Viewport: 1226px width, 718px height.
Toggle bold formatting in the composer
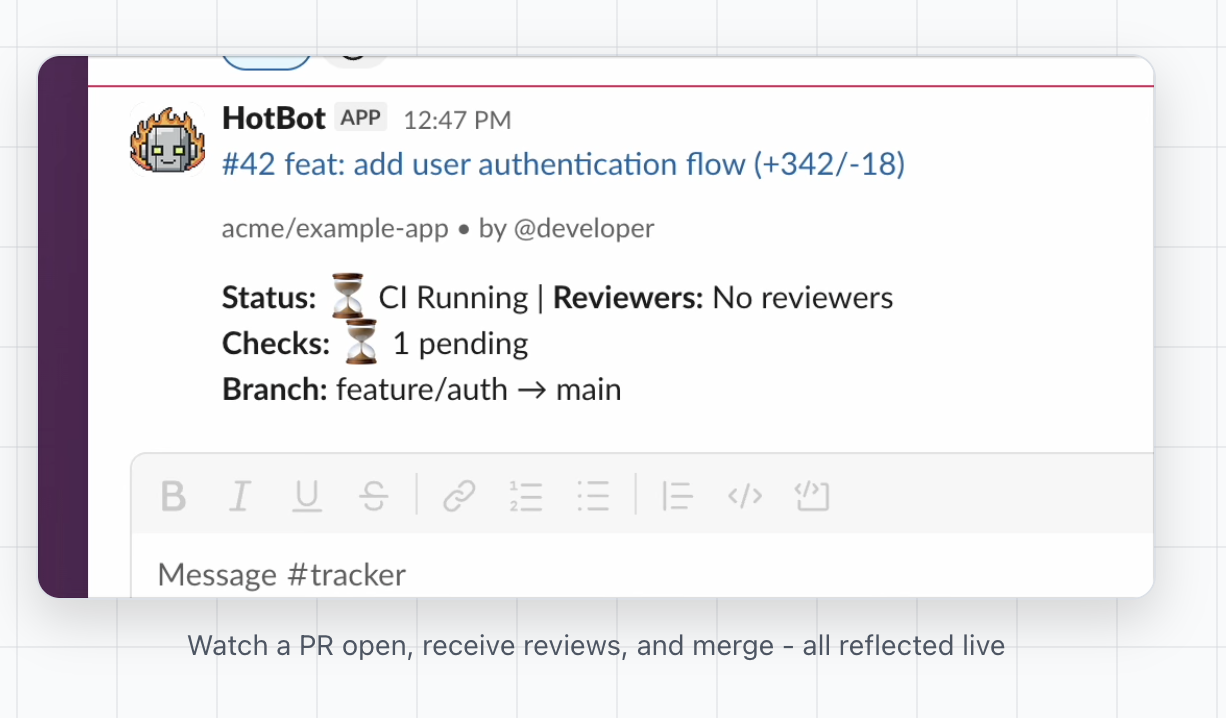click(x=173, y=496)
